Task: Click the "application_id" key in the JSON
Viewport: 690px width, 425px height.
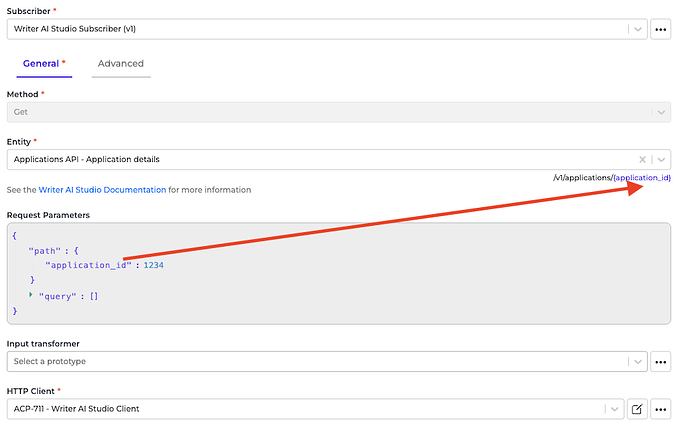Action: point(88,265)
